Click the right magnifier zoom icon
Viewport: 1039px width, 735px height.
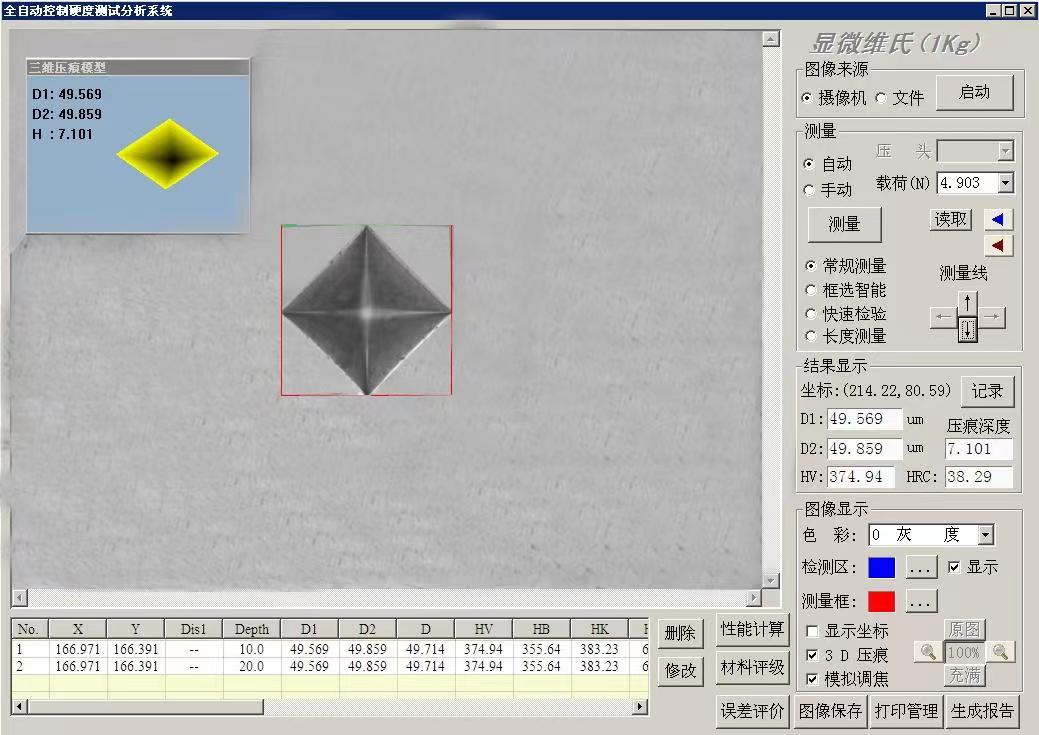(999, 652)
